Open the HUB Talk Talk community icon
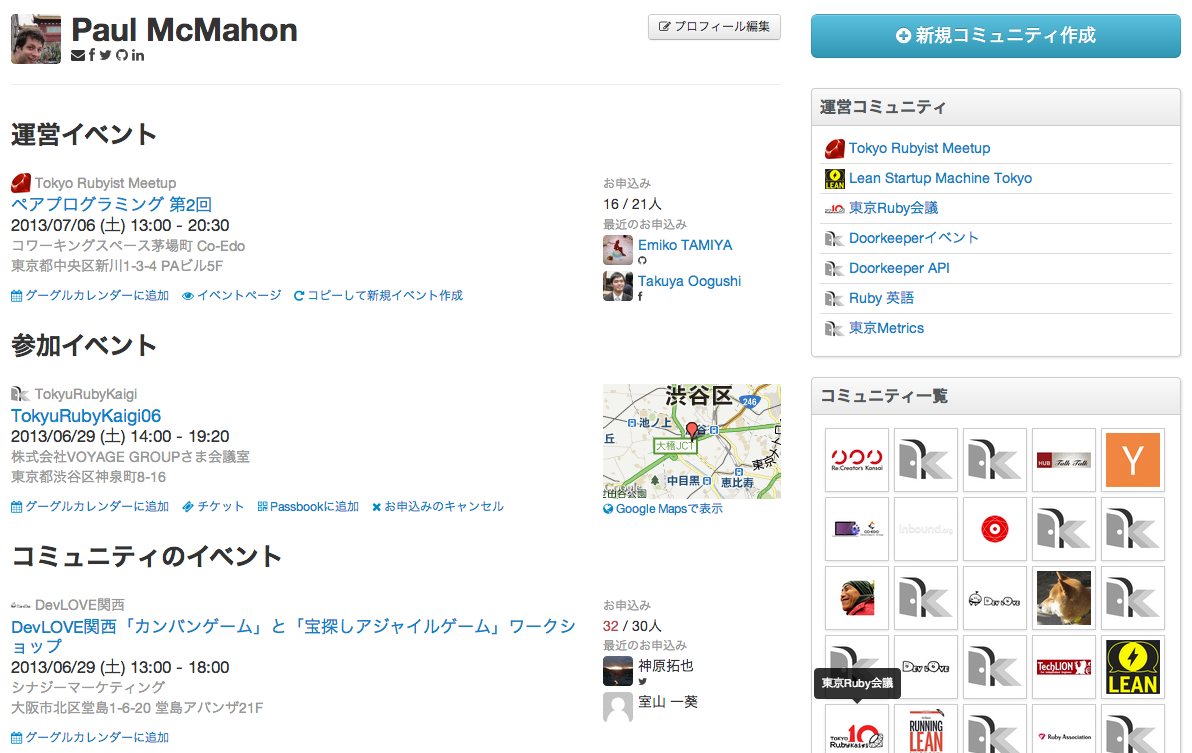 pos(1064,460)
